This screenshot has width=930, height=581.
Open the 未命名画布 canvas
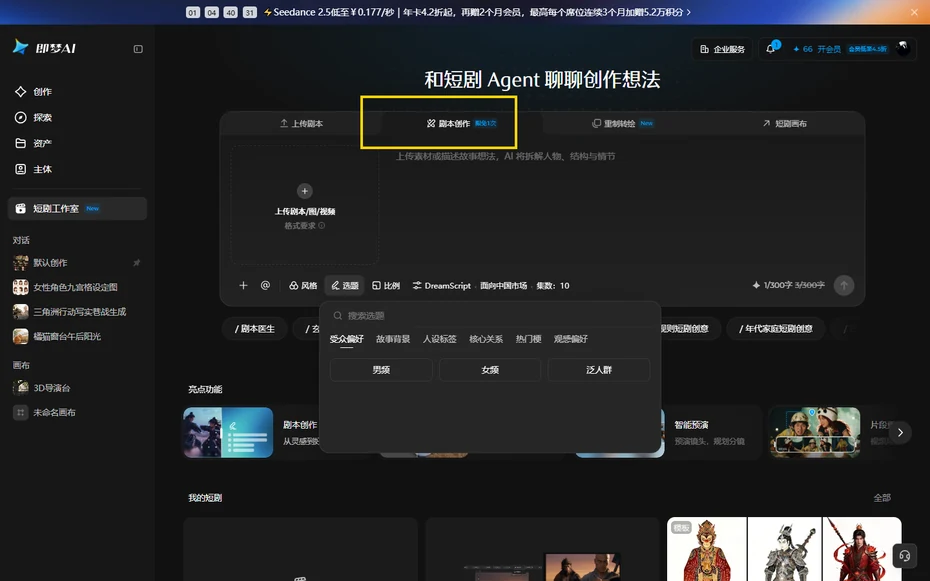click(x=77, y=412)
